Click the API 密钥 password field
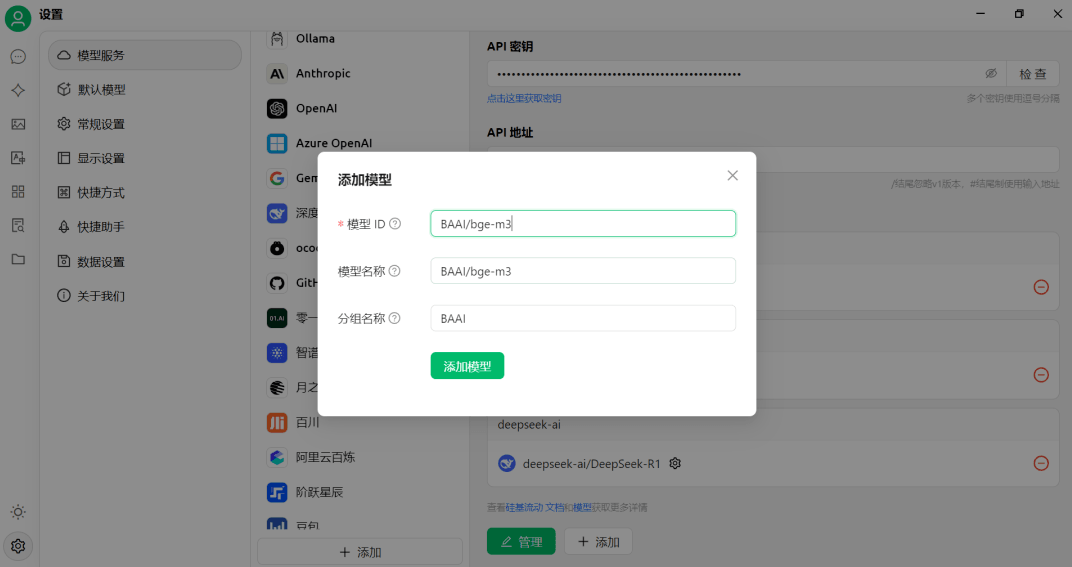The width and height of the screenshot is (1072, 567). (x=745, y=74)
